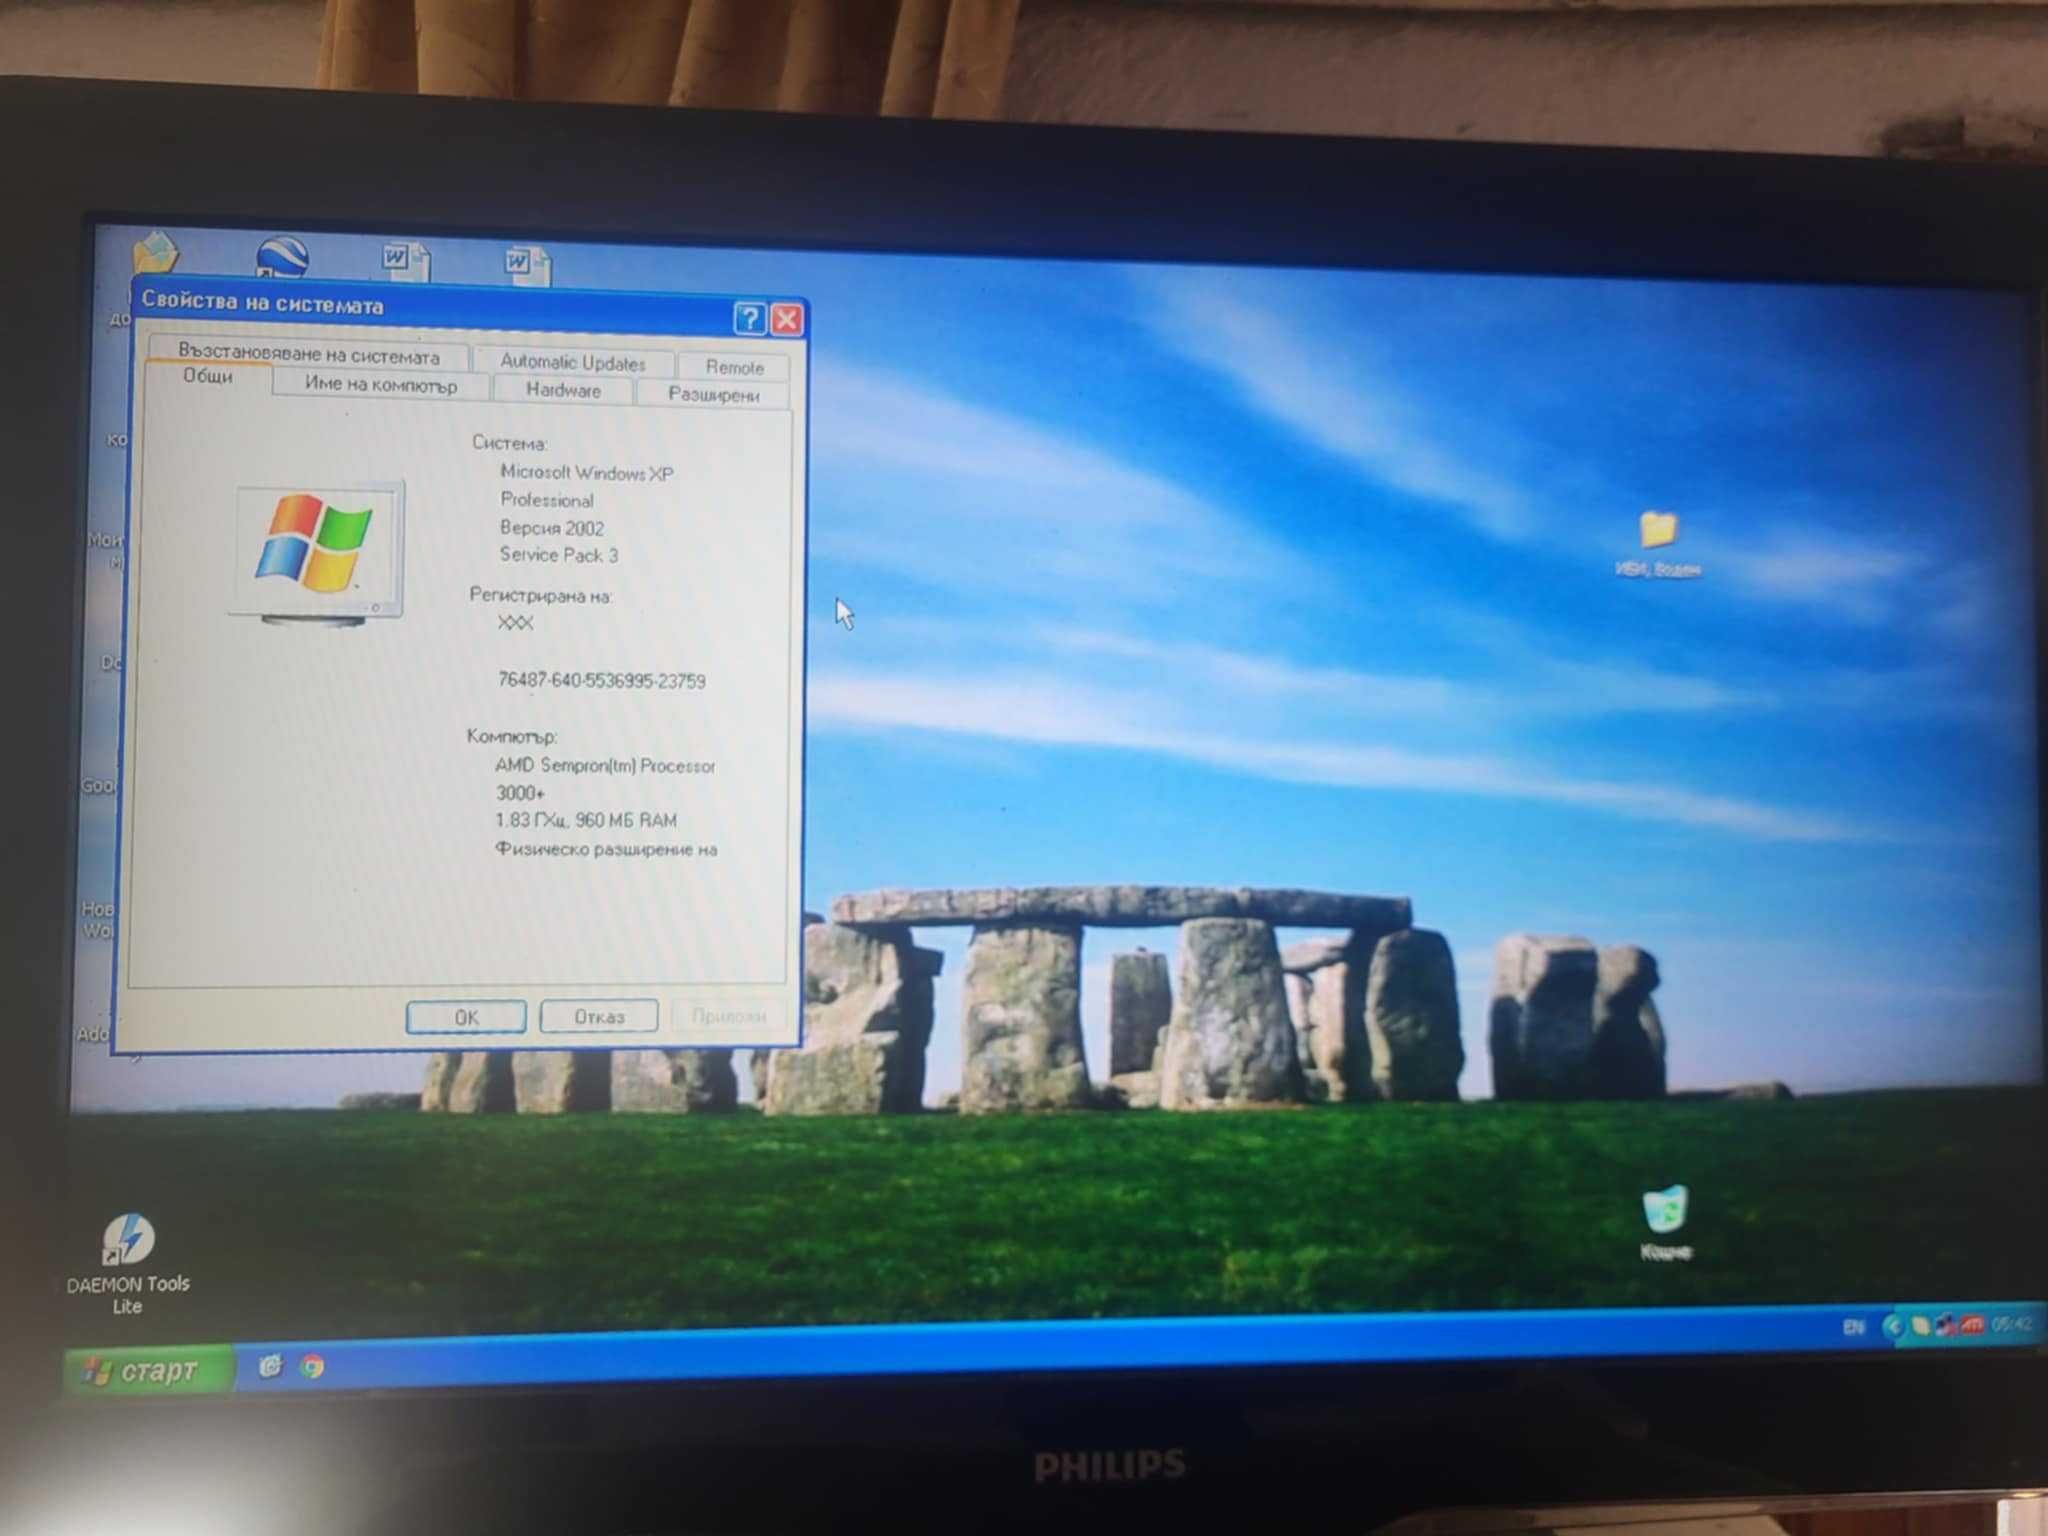Click the Компютър: heading
This screenshot has height=1536, width=2048.
point(512,737)
